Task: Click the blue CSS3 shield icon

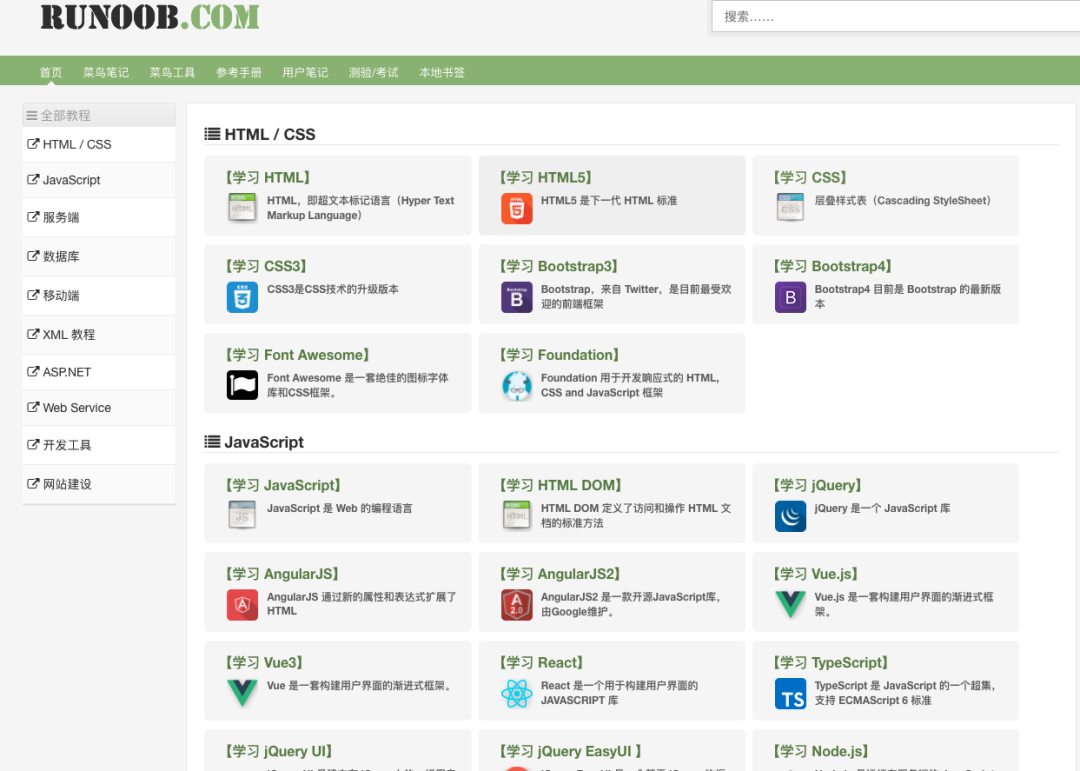Action: coord(242,297)
